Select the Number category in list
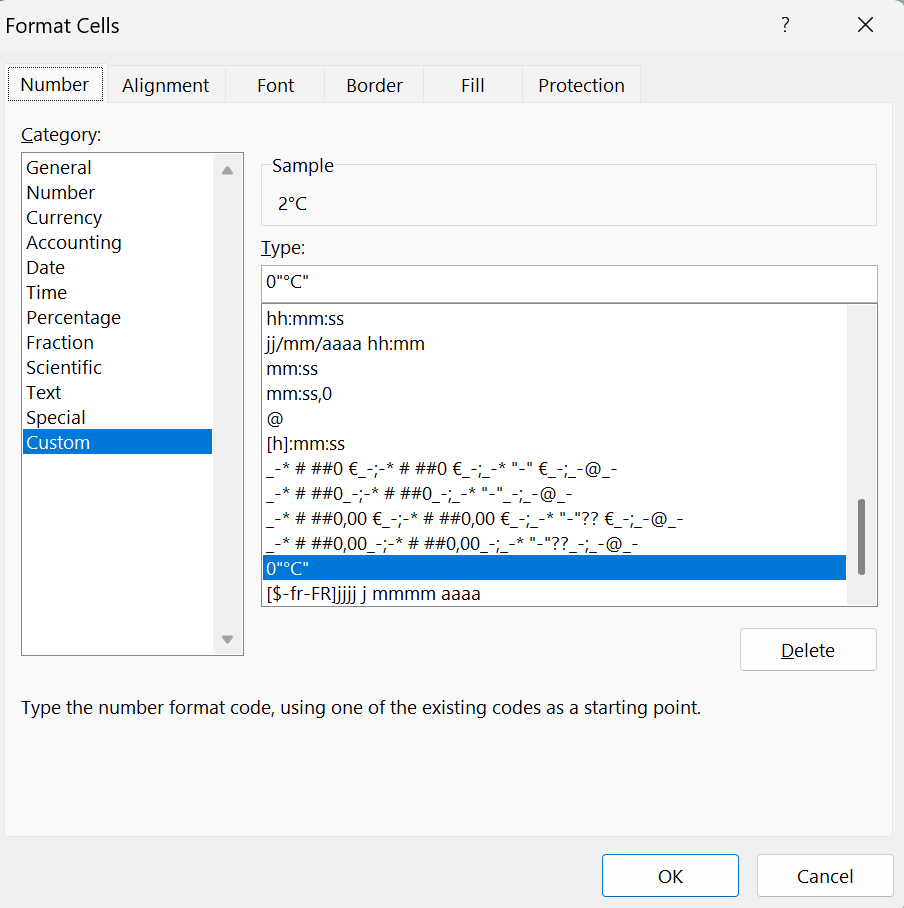Image resolution: width=904 pixels, height=908 pixels. pyautogui.click(x=118, y=192)
